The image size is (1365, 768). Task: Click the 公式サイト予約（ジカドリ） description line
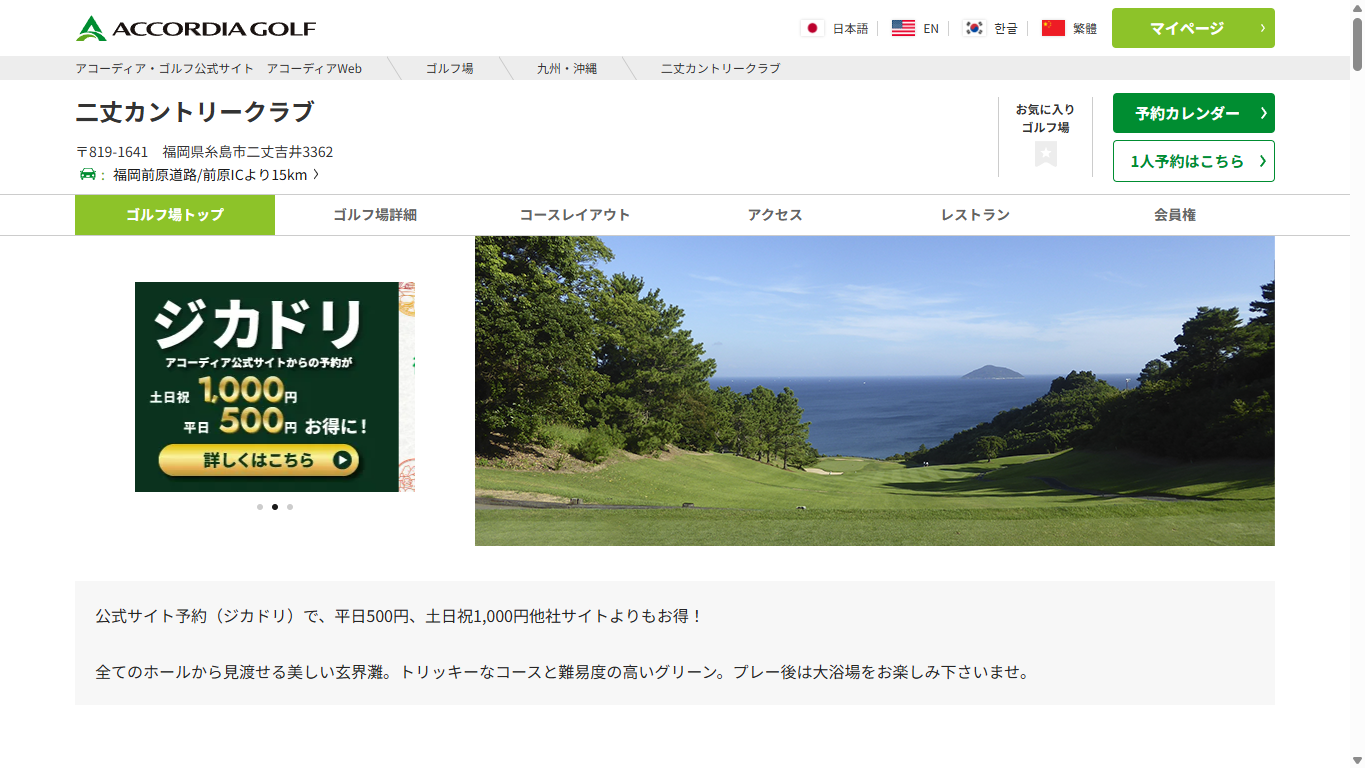coord(400,616)
